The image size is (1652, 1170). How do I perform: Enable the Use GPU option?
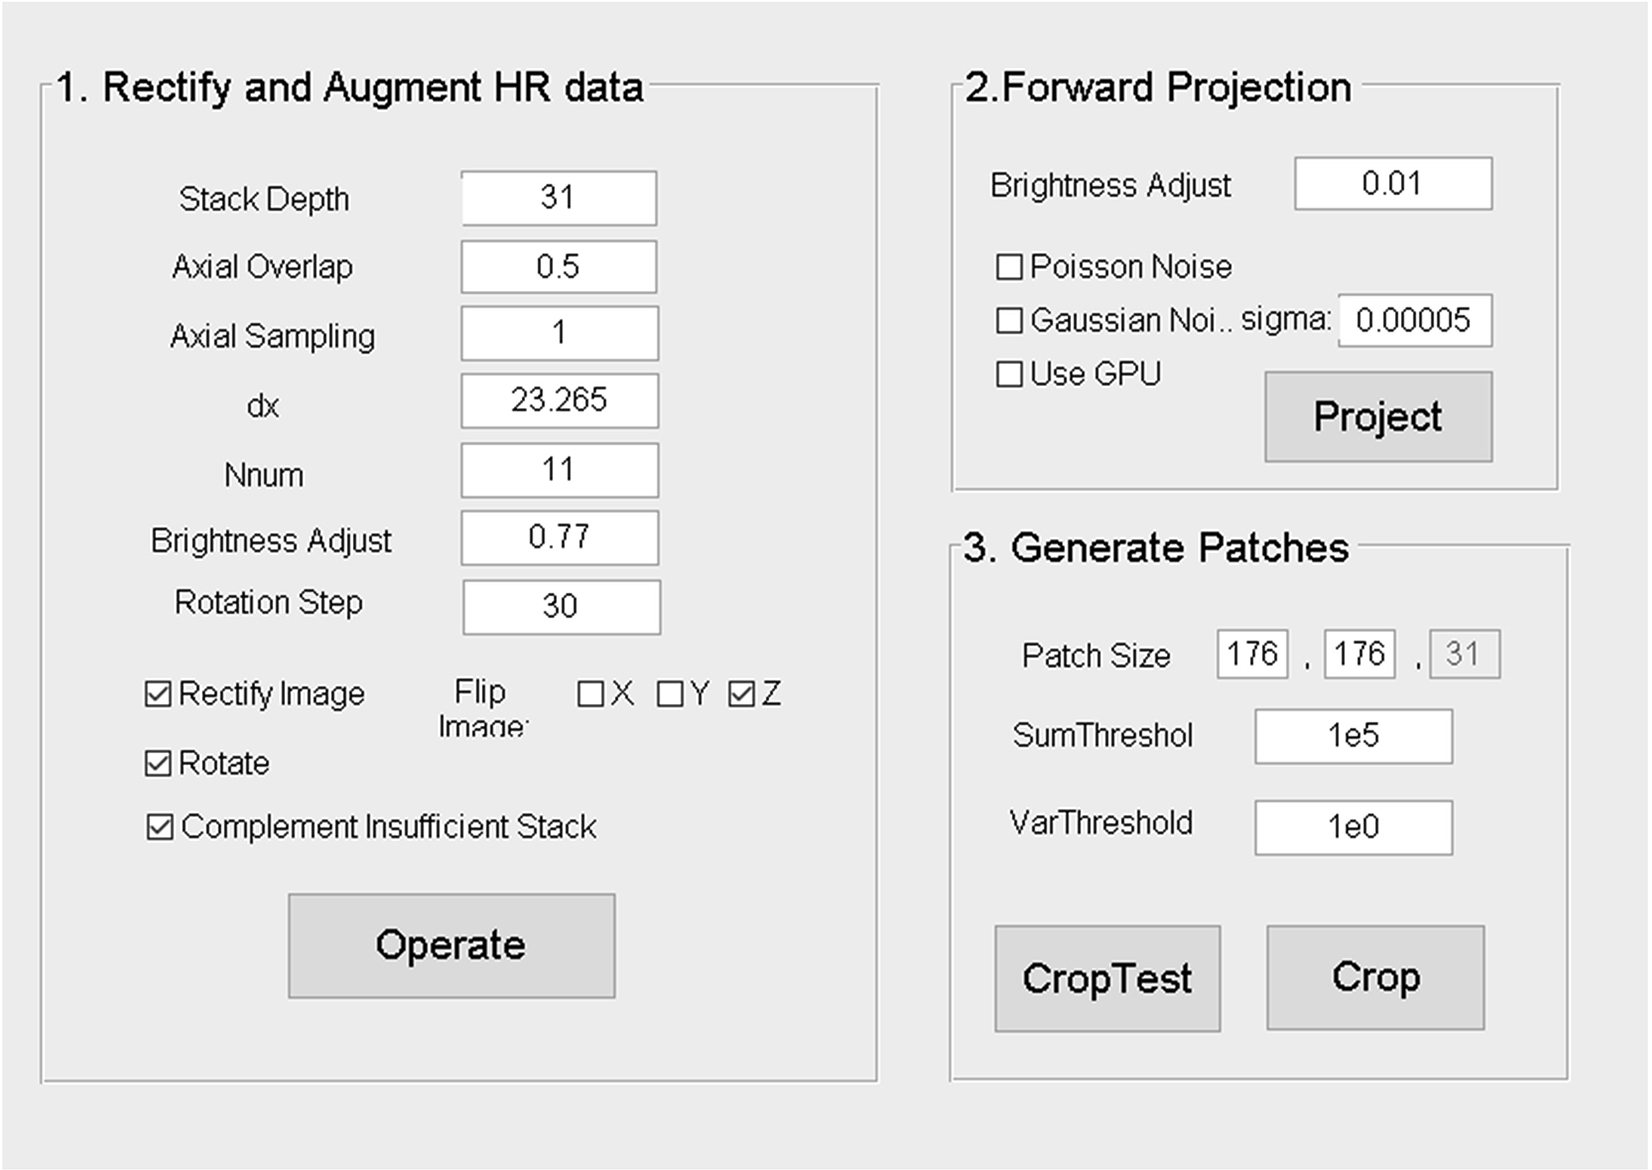coord(1010,374)
